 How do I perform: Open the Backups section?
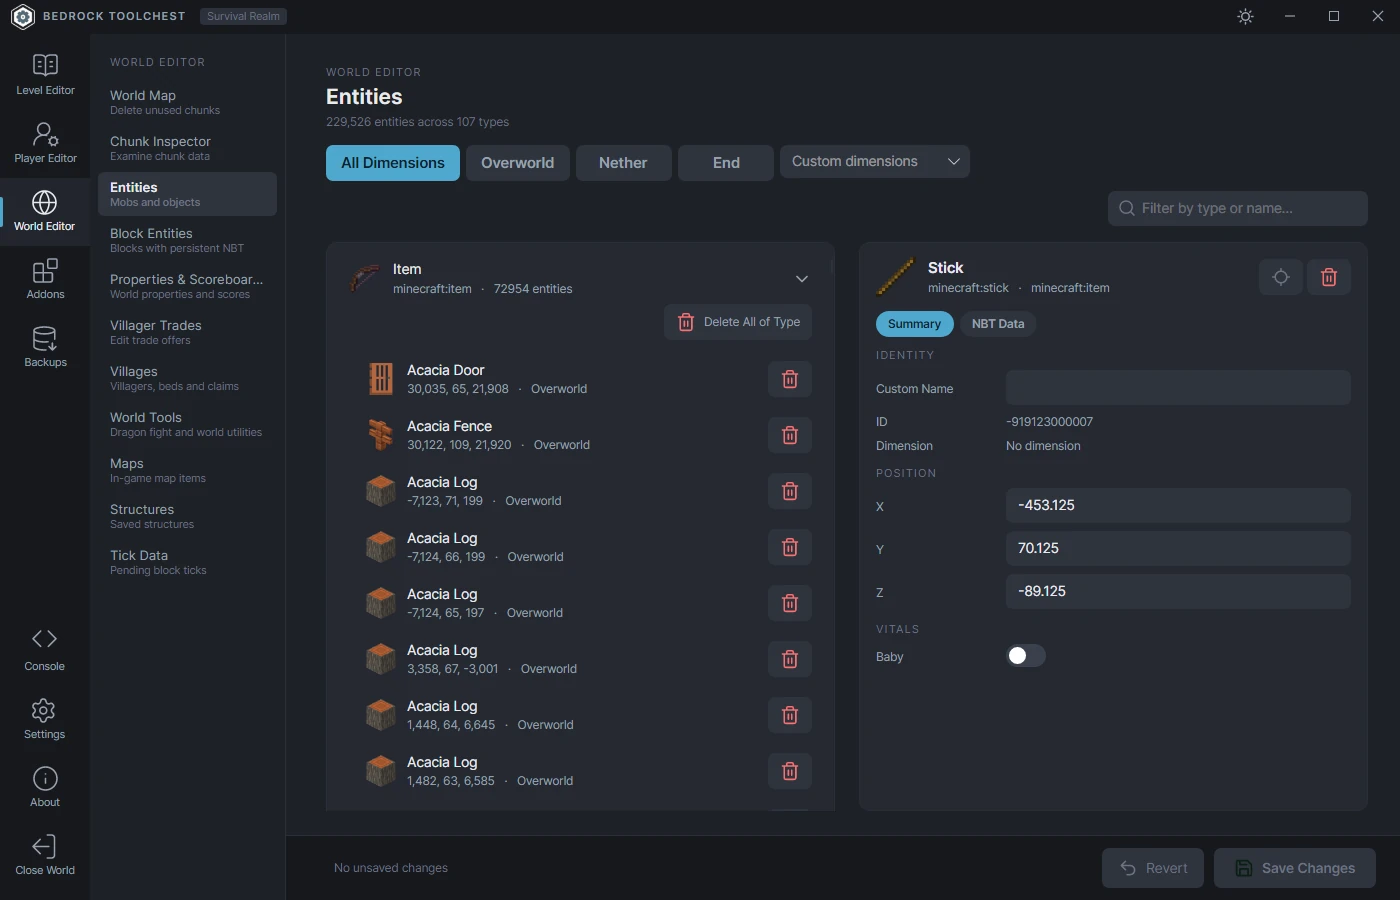coord(45,347)
